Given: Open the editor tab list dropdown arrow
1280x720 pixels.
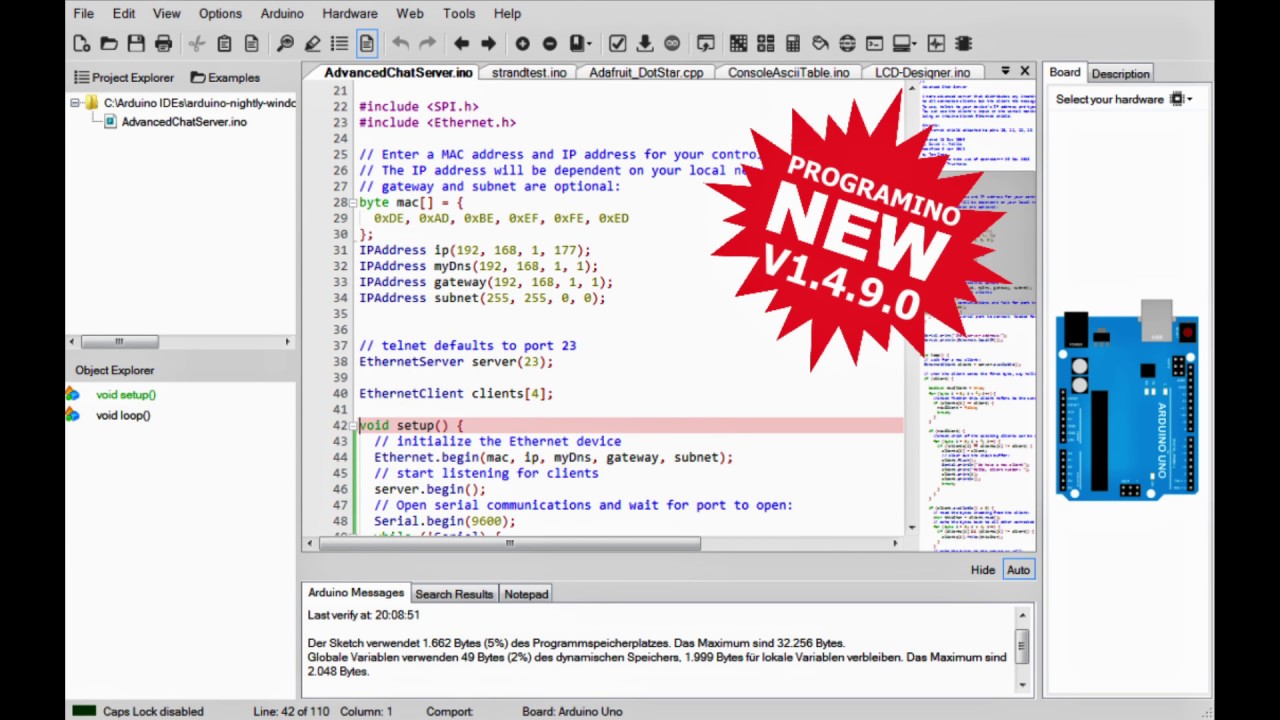Looking at the screenshot, I should [1006, 72].
